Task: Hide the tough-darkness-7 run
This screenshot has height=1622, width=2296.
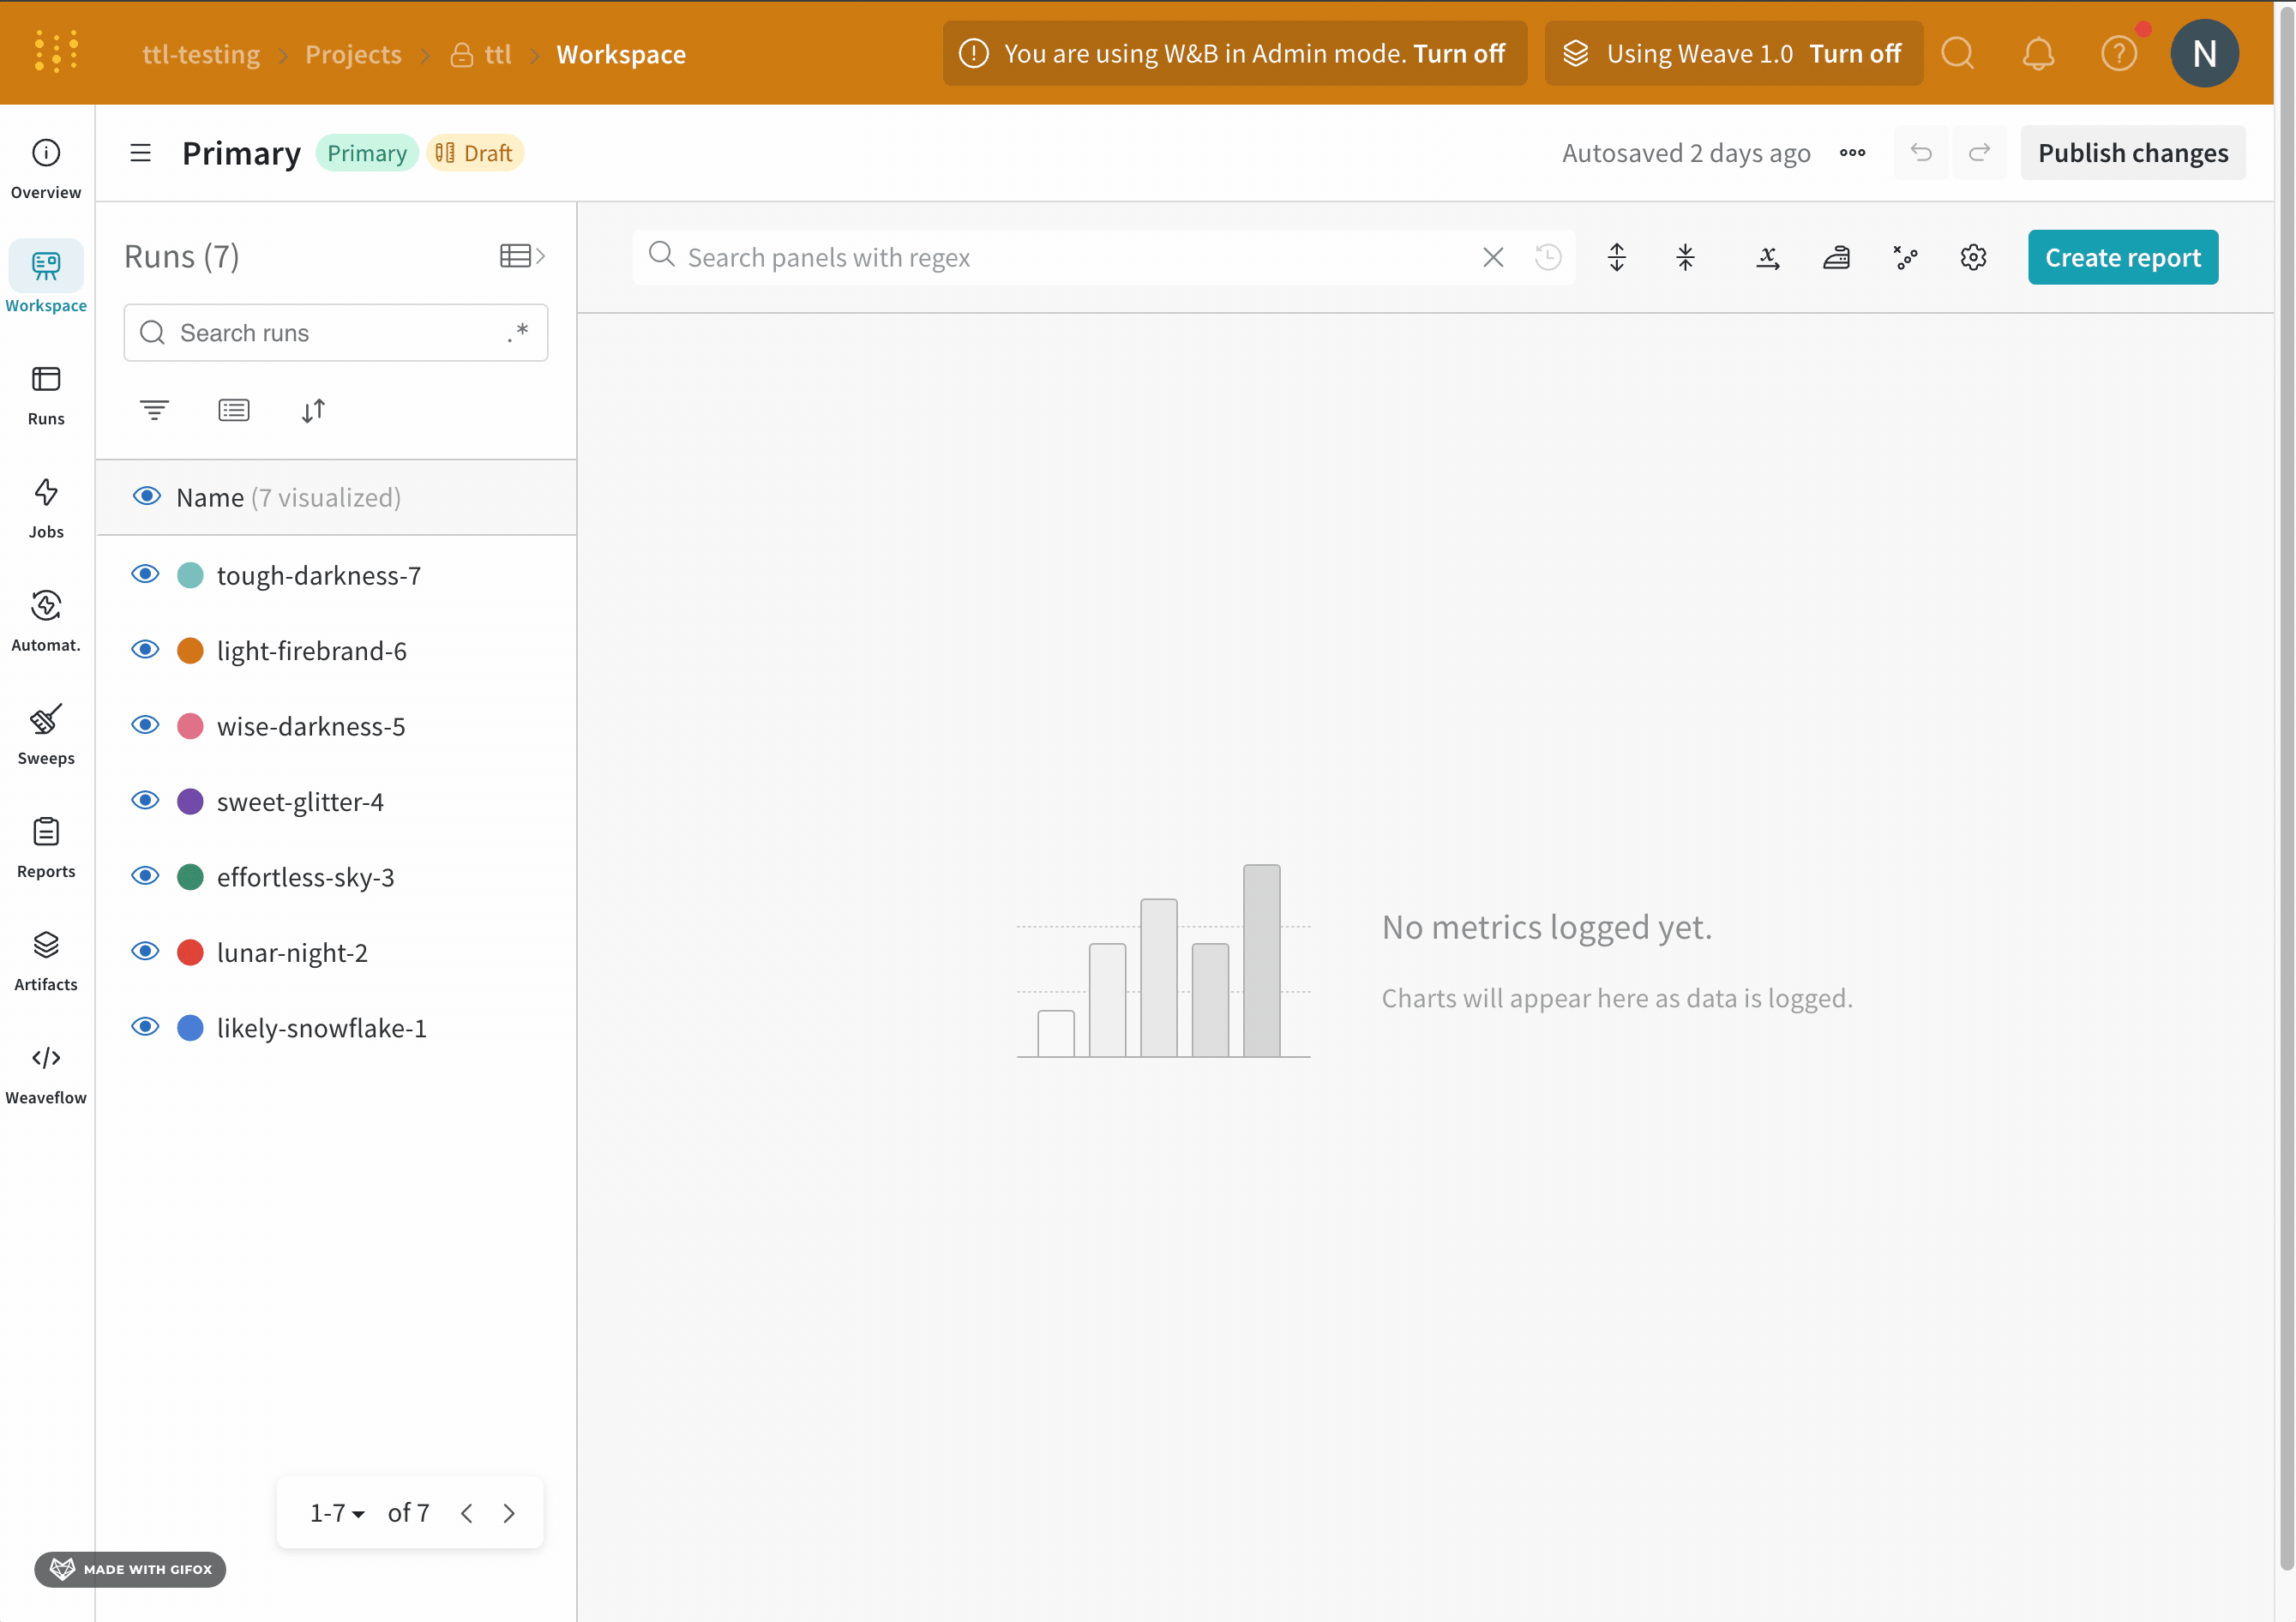Action: 146,575
